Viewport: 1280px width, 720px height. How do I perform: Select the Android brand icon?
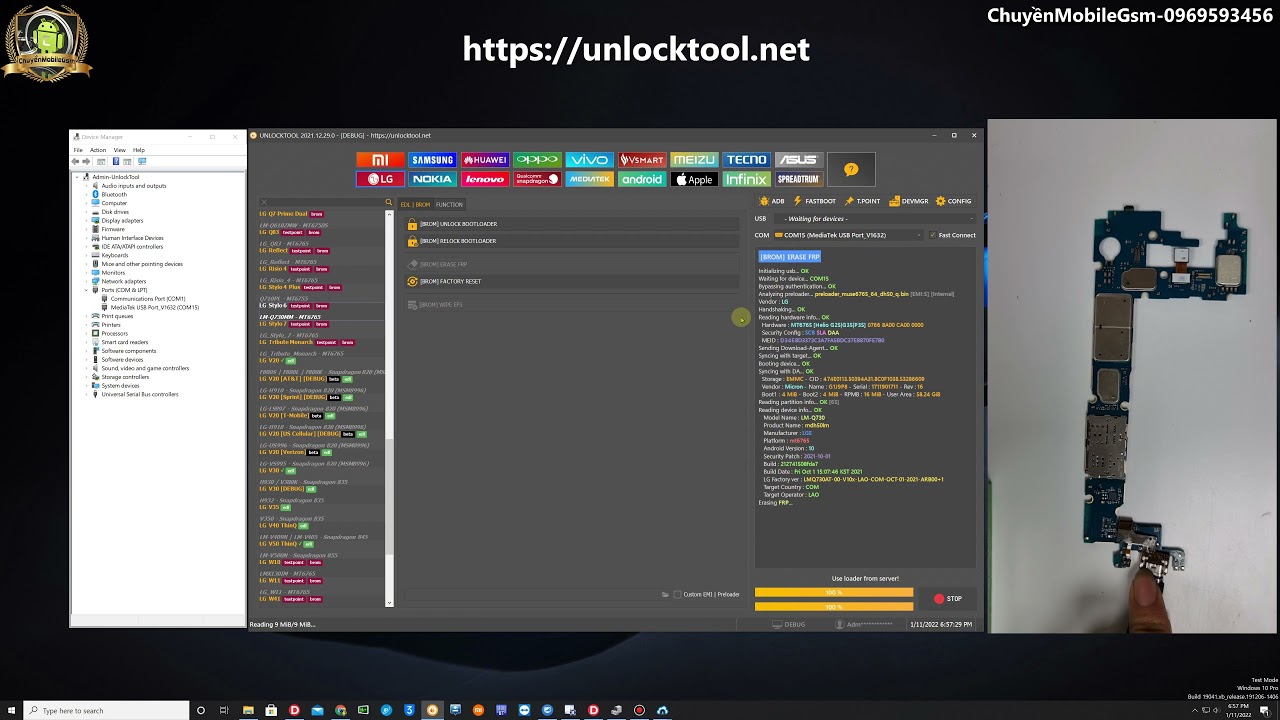pyautogui.click(x=641, y=179)
